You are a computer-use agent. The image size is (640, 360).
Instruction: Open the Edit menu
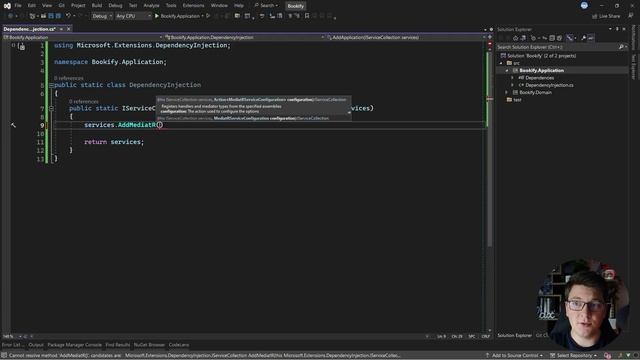click(31, 6)
